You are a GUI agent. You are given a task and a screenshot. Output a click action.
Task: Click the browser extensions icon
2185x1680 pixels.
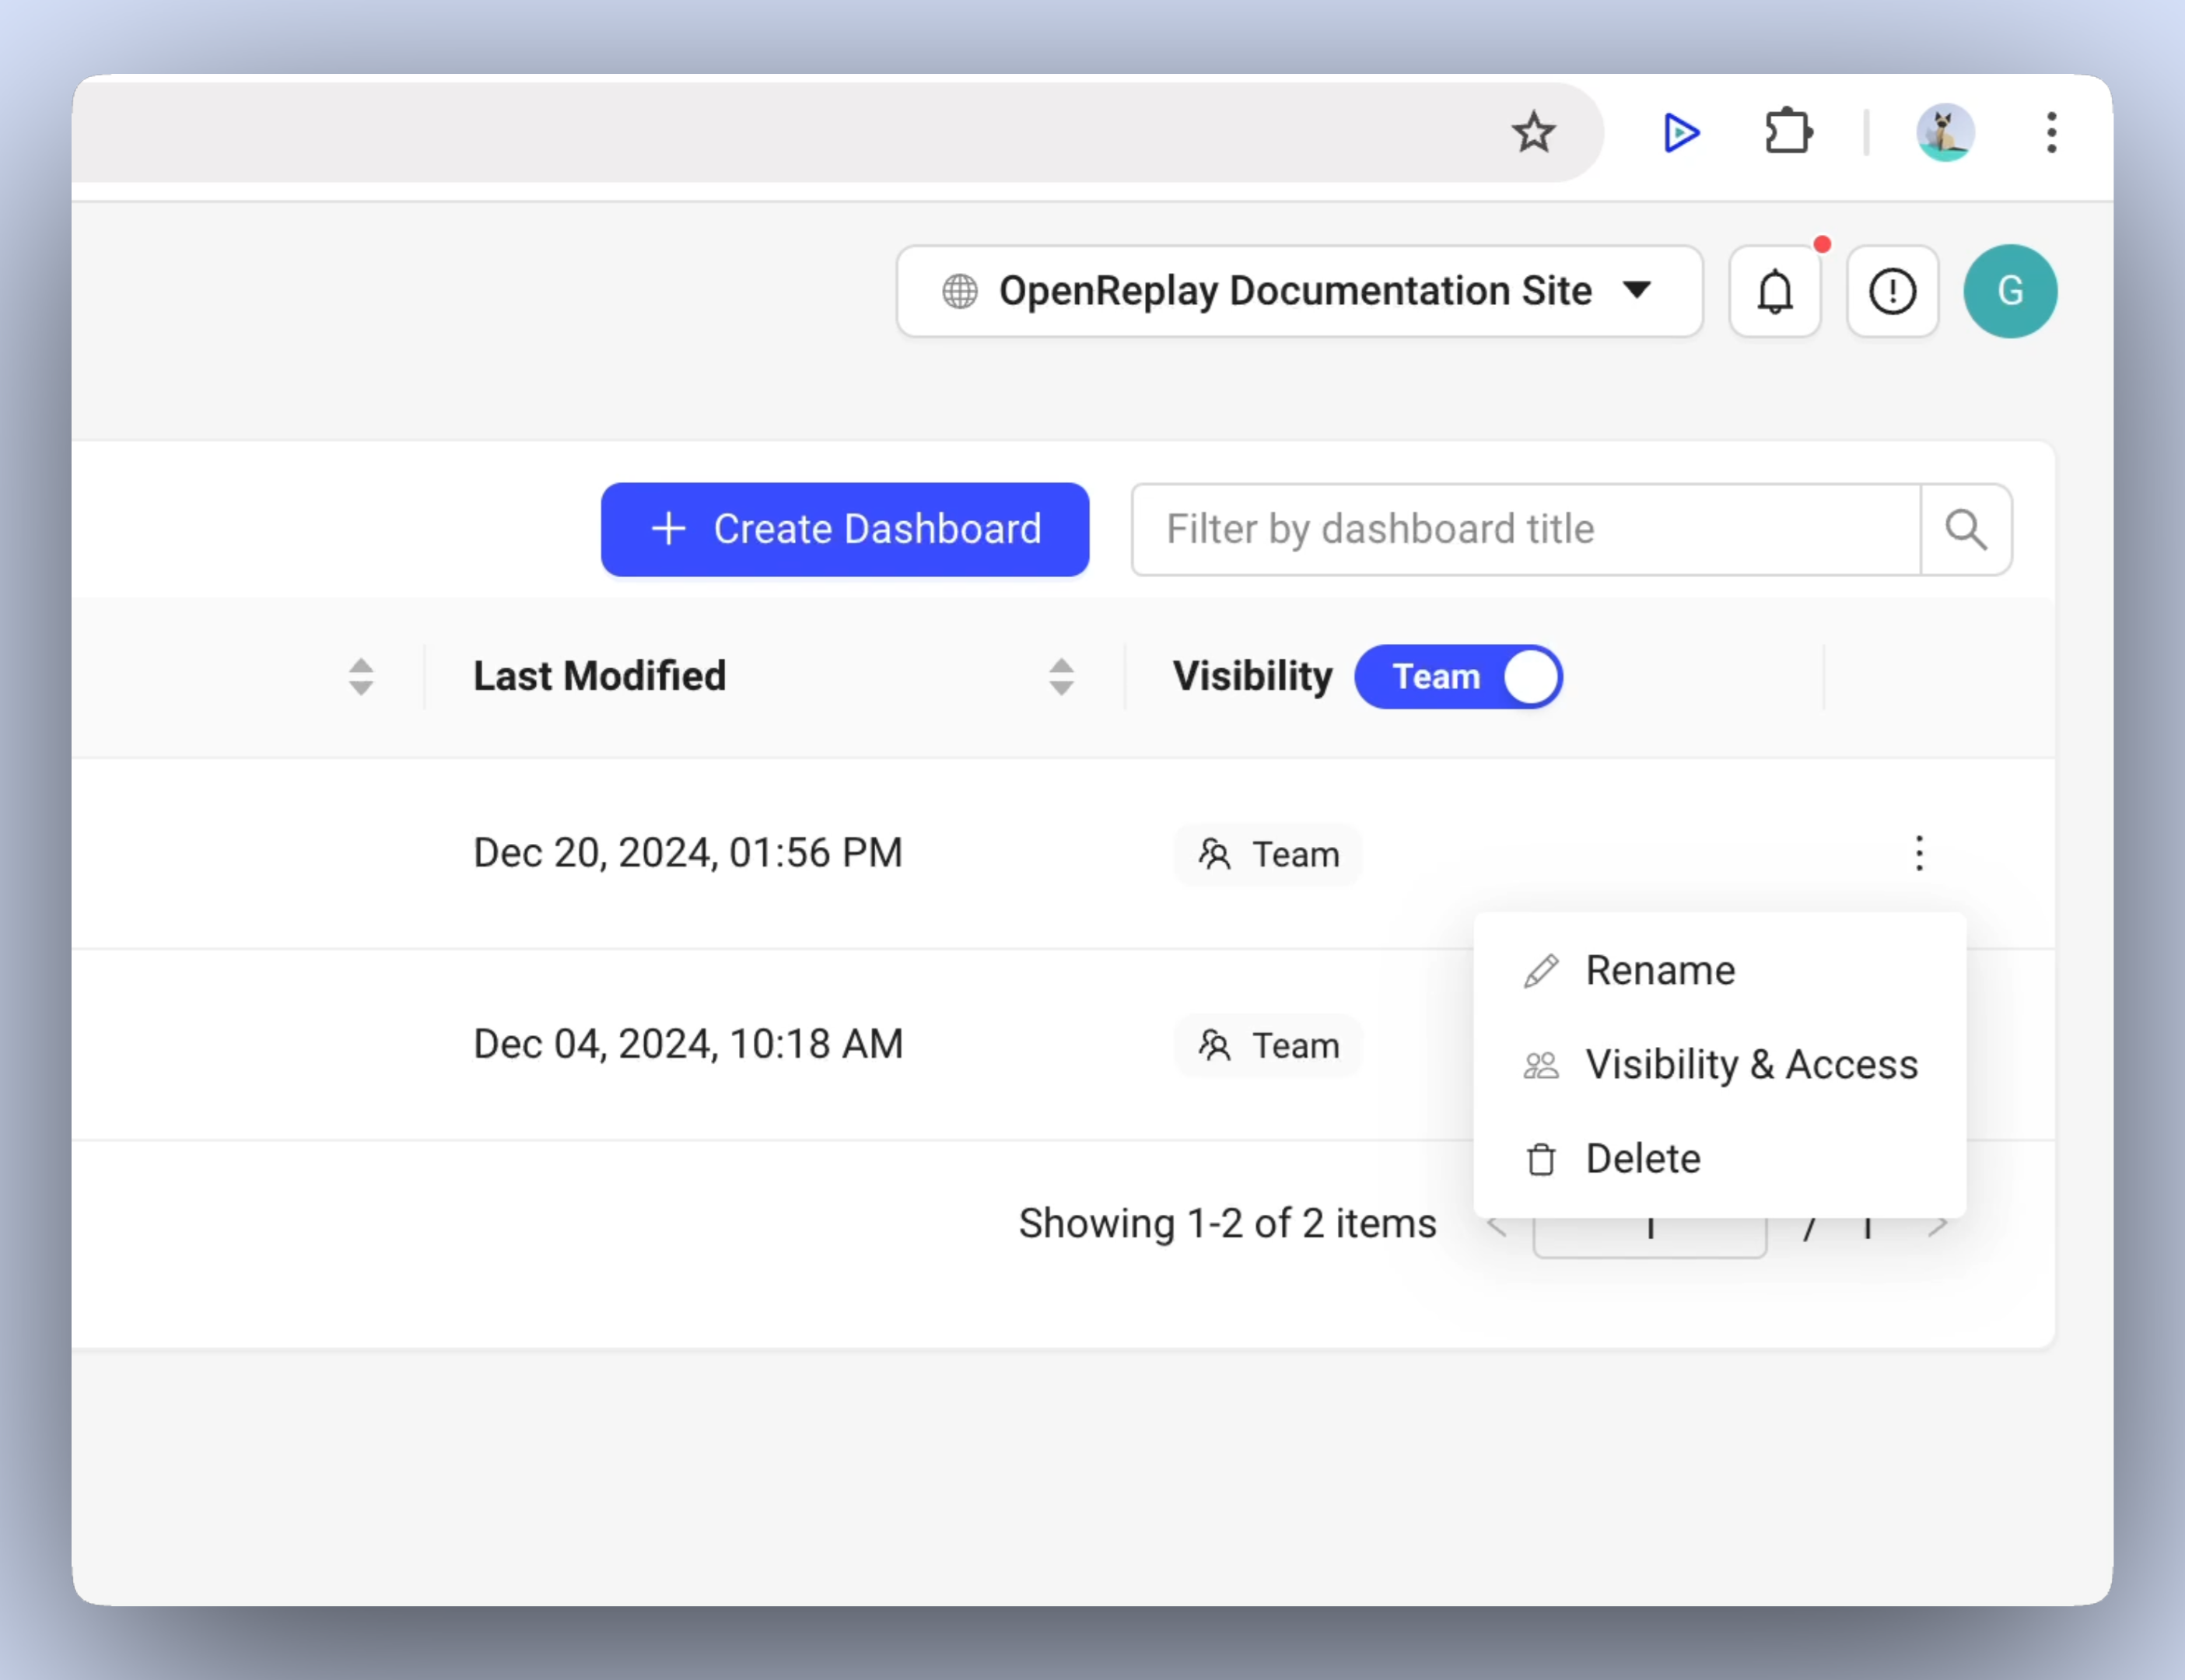click(x=1788, y=131)
